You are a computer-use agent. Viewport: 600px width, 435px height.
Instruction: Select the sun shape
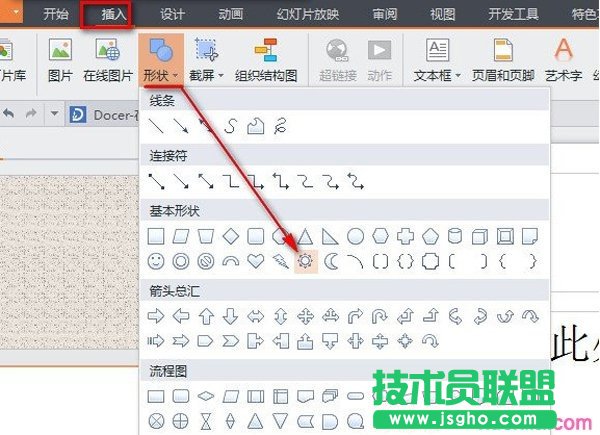tap(305, 261)
